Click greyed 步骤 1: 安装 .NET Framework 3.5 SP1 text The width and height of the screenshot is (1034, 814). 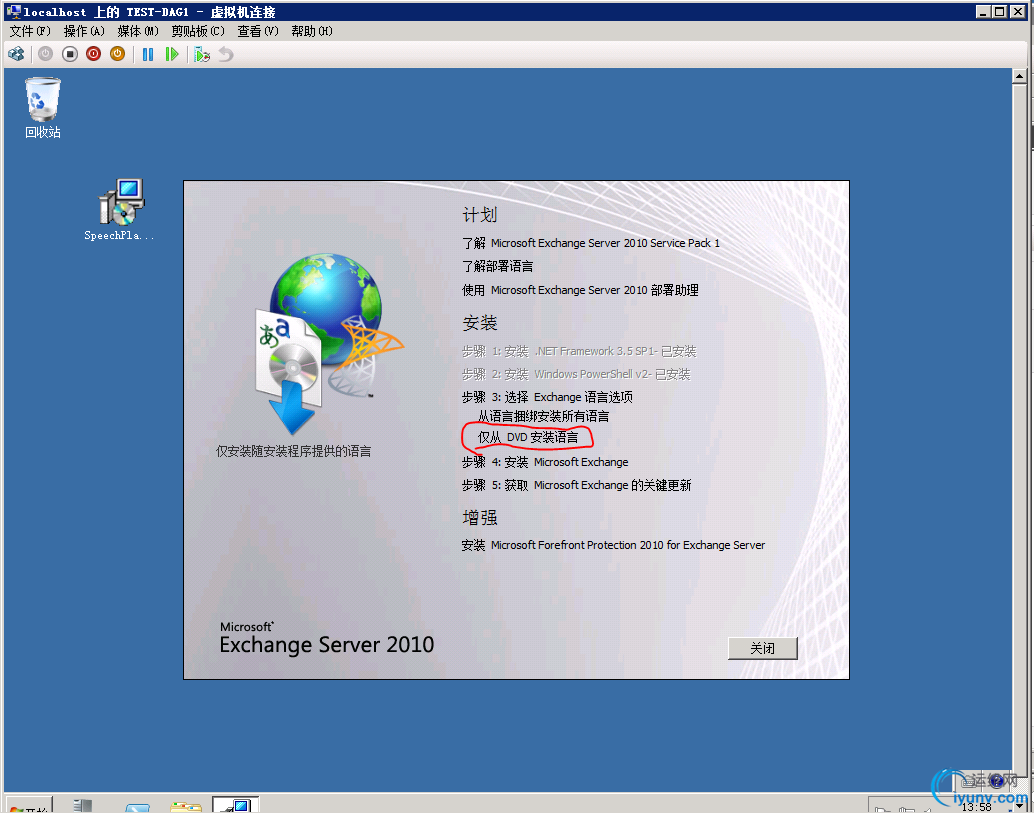[x=579, y=351]
